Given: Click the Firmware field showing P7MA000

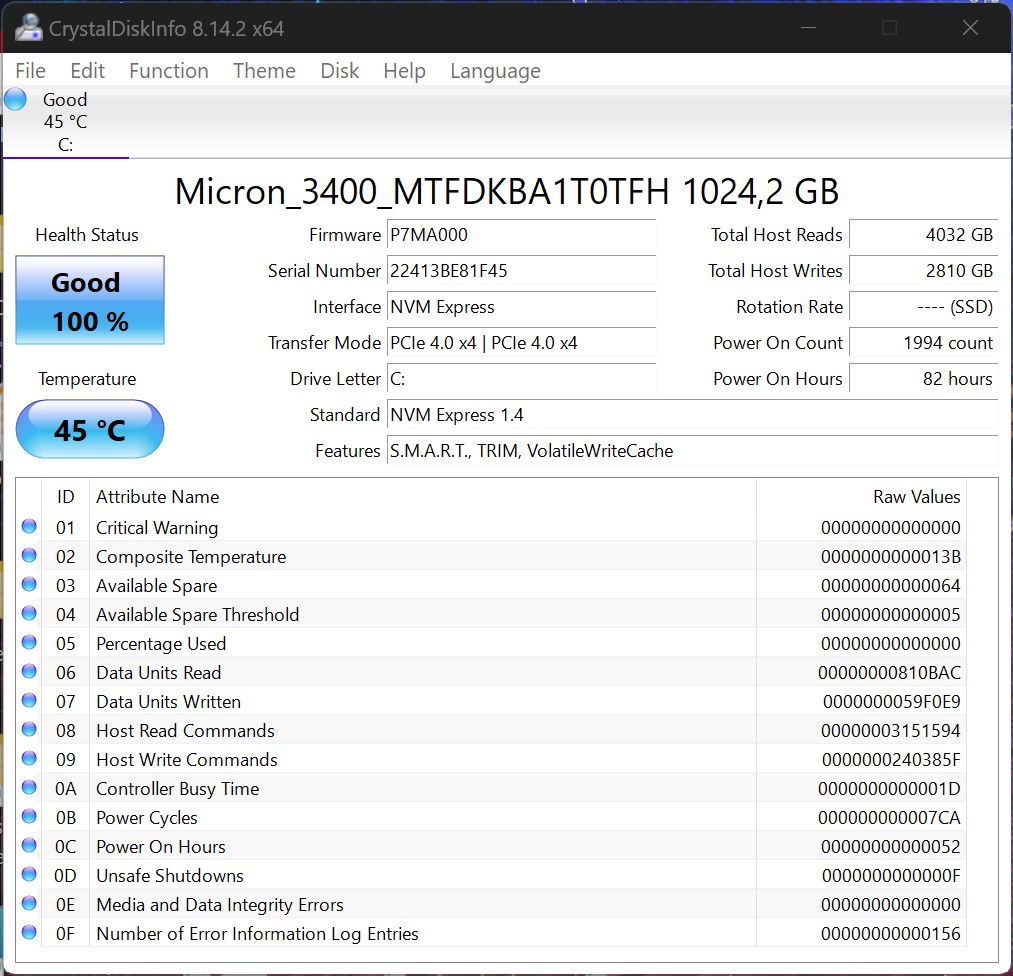Looking at the screenshot, I should point(521,234).
